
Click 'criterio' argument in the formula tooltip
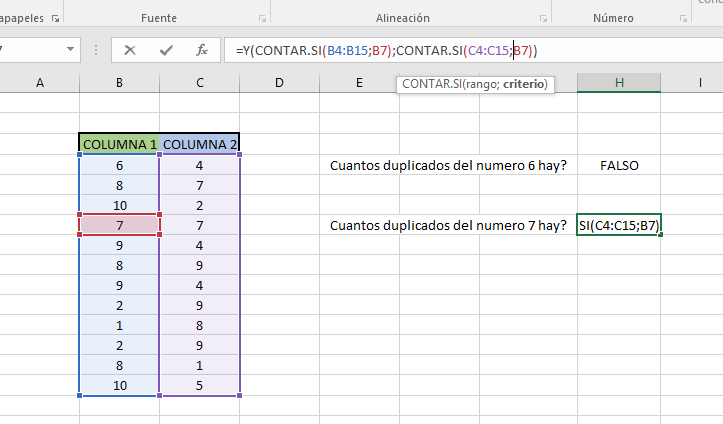point(525,85)
